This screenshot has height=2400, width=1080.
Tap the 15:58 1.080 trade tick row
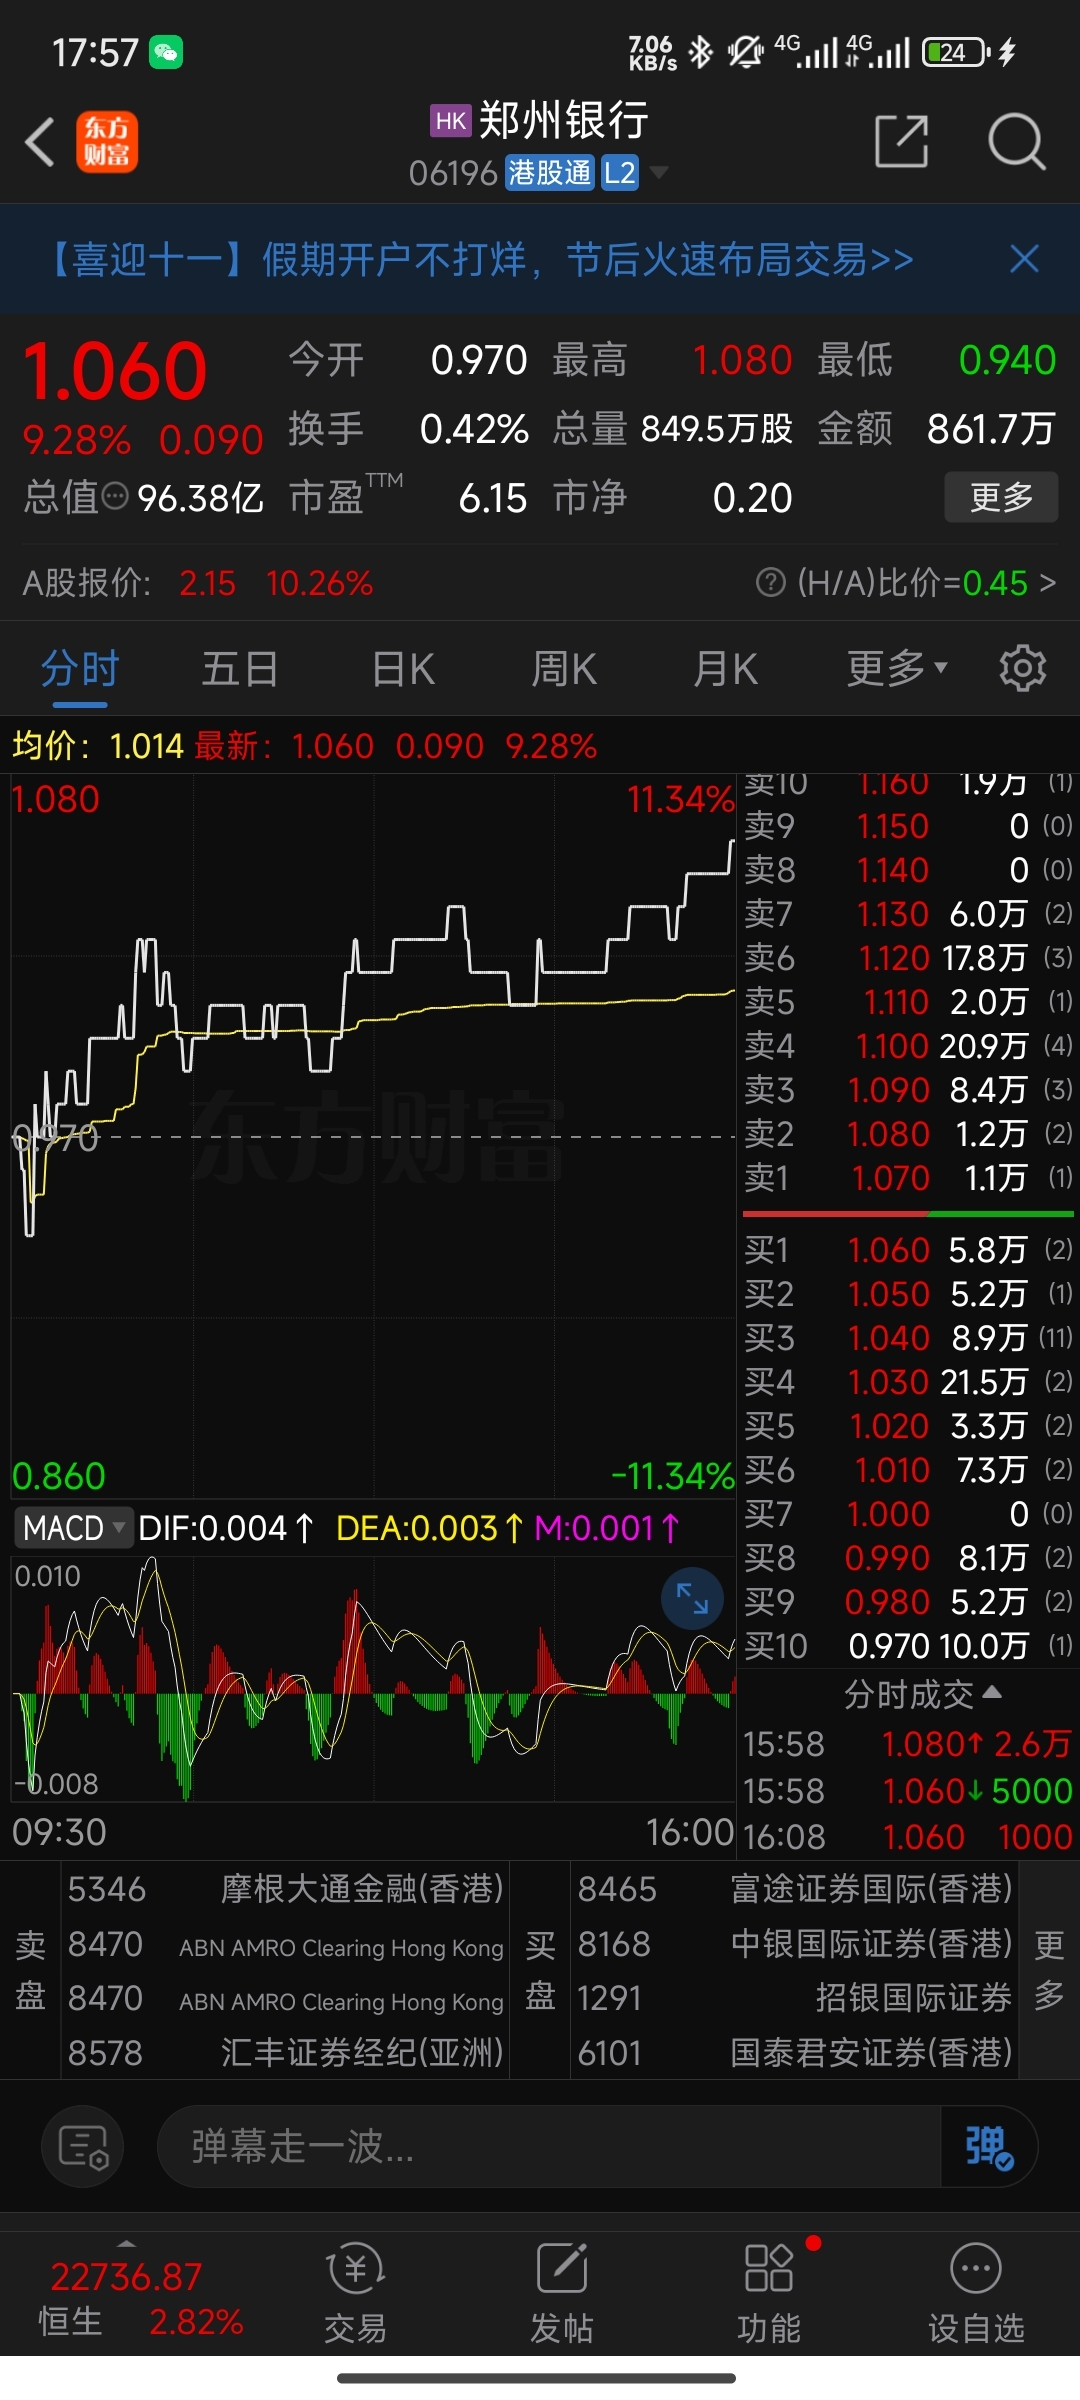[x=908, y=1744]
